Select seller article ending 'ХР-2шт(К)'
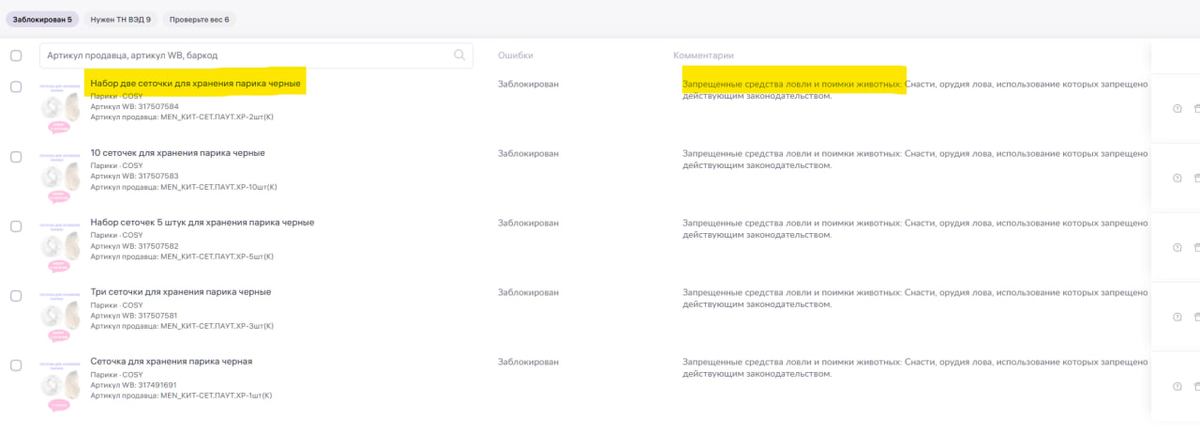 point(182,117)
